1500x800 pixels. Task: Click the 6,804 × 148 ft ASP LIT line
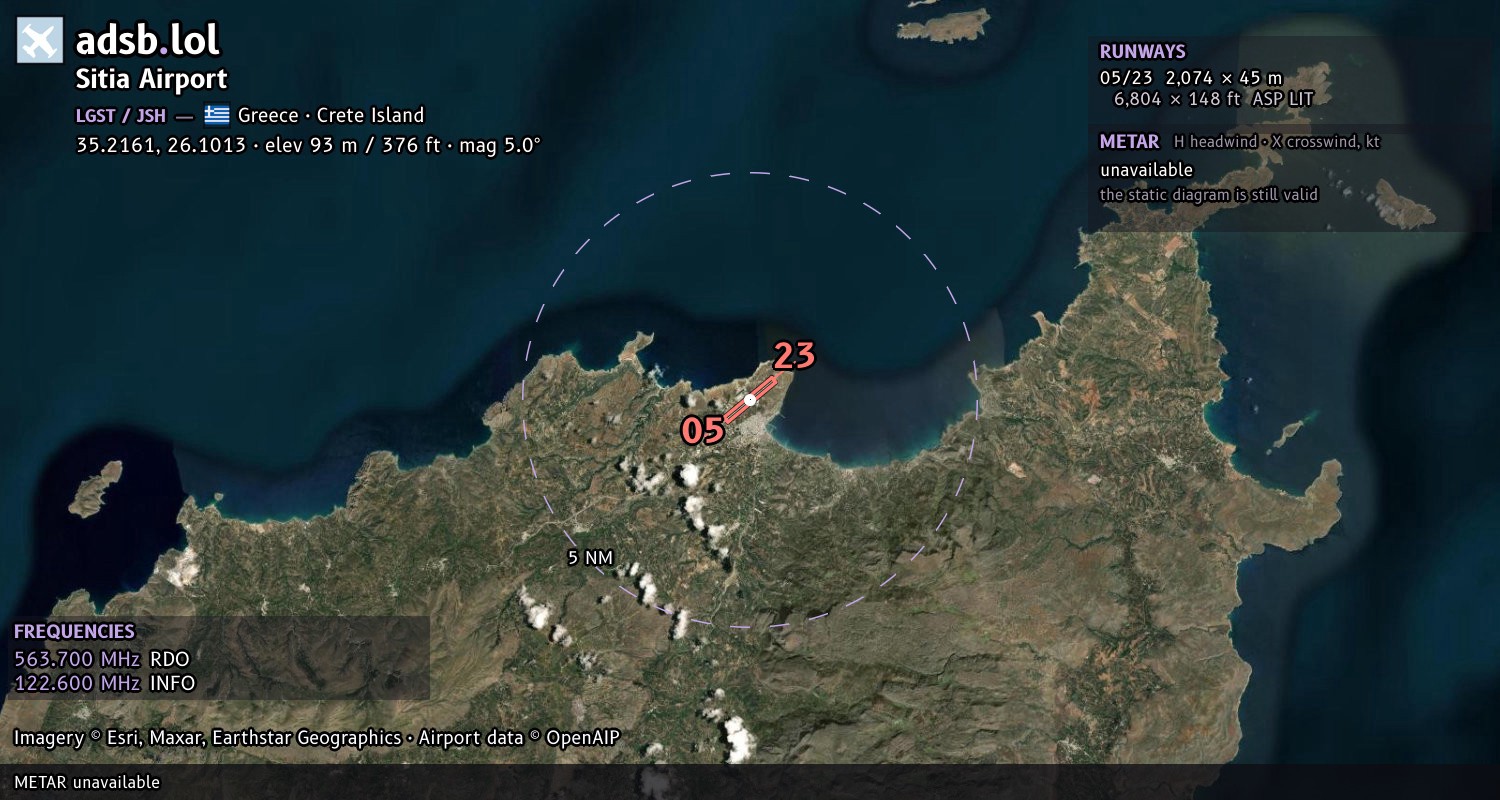point(1213,99)
